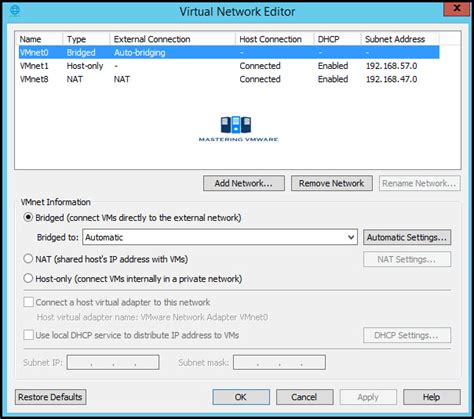The image size is (474, 419).
Task: Open Automatic Settings dialog
Action: pyautogui.click(x=407, y=237)
